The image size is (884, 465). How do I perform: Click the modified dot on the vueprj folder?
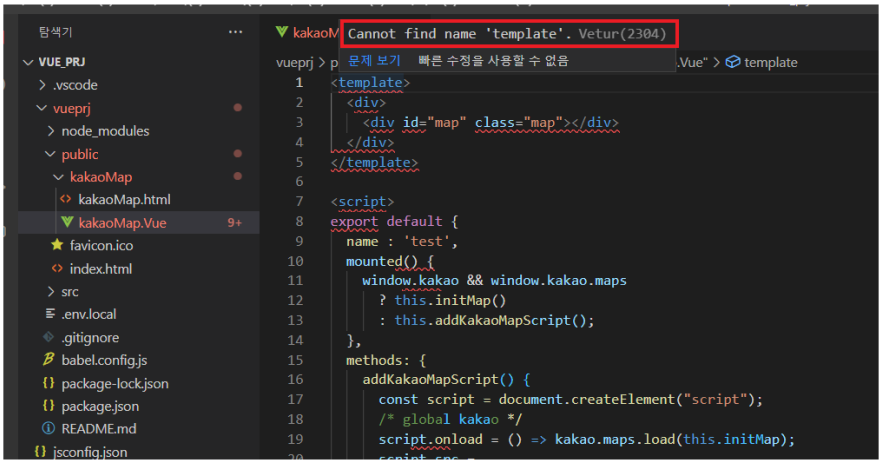point(237,108)
